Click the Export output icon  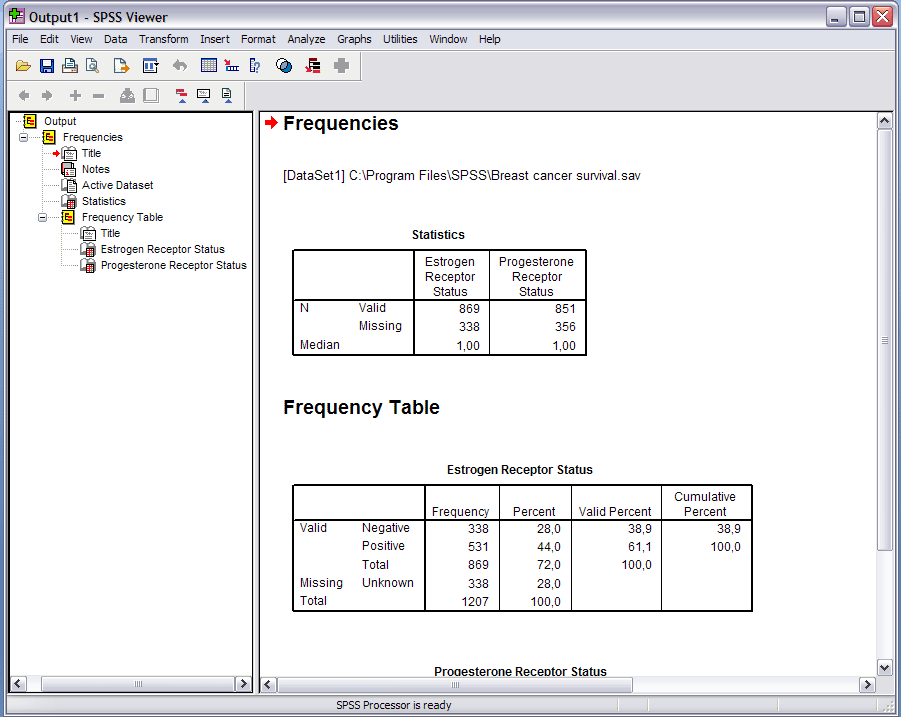coord(121,66)
